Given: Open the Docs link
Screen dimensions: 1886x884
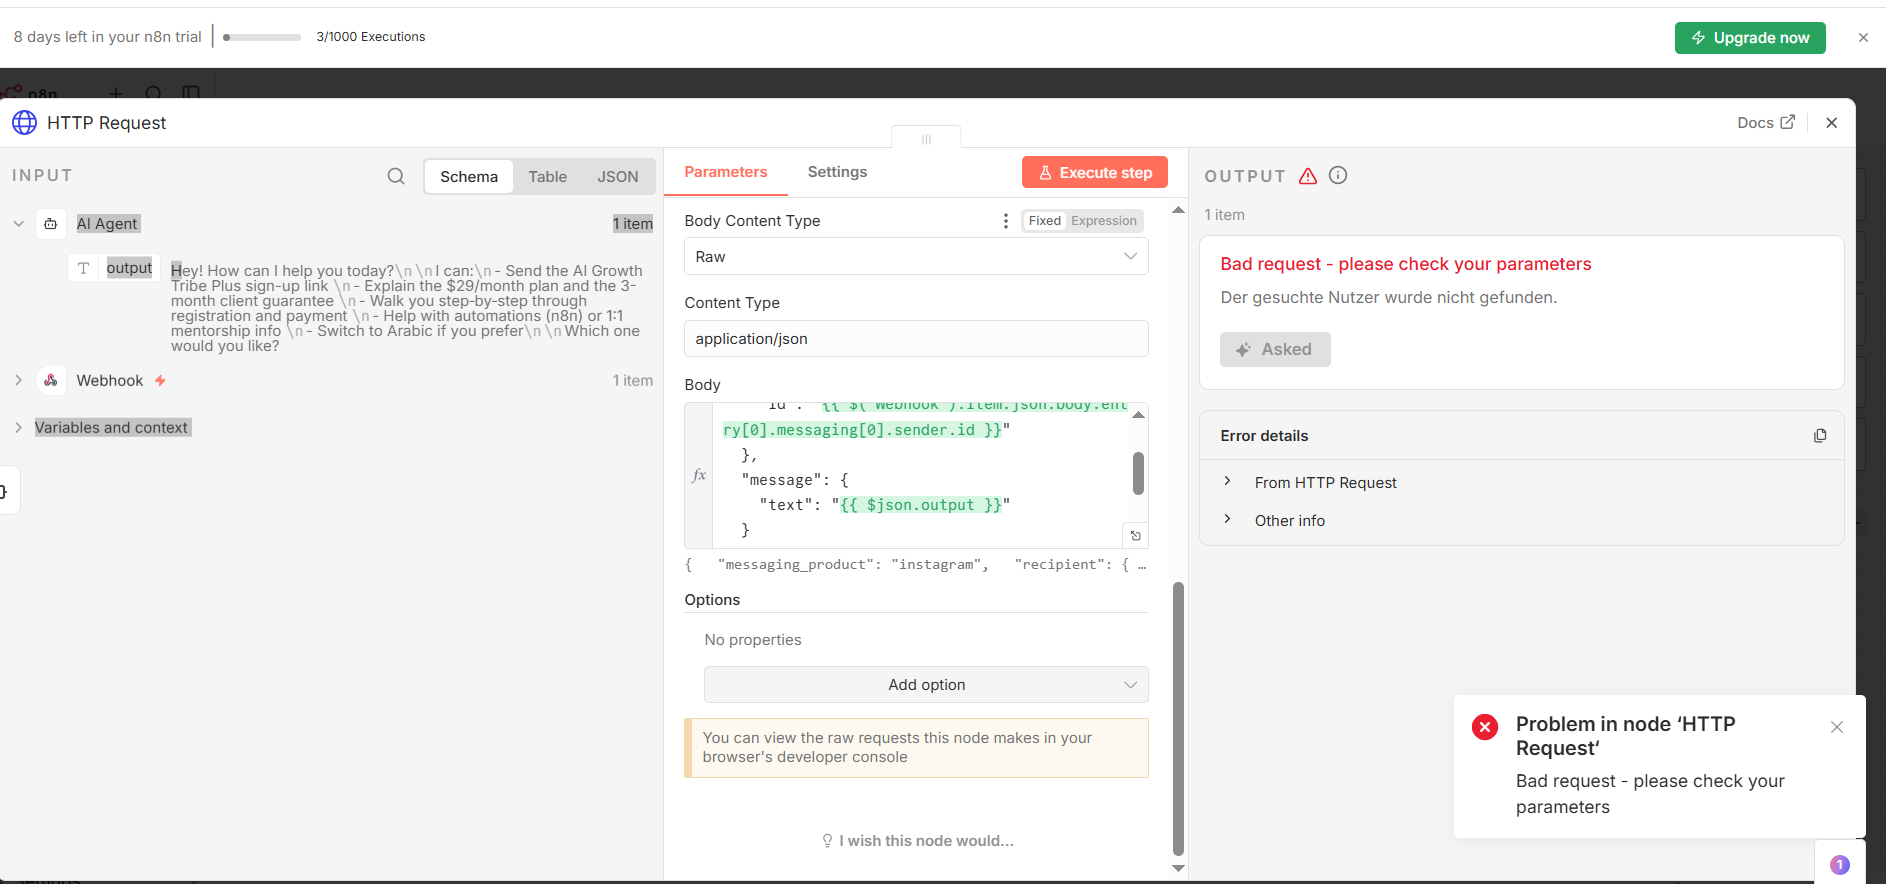Looking at the screenshot, I should point(1766,123).
